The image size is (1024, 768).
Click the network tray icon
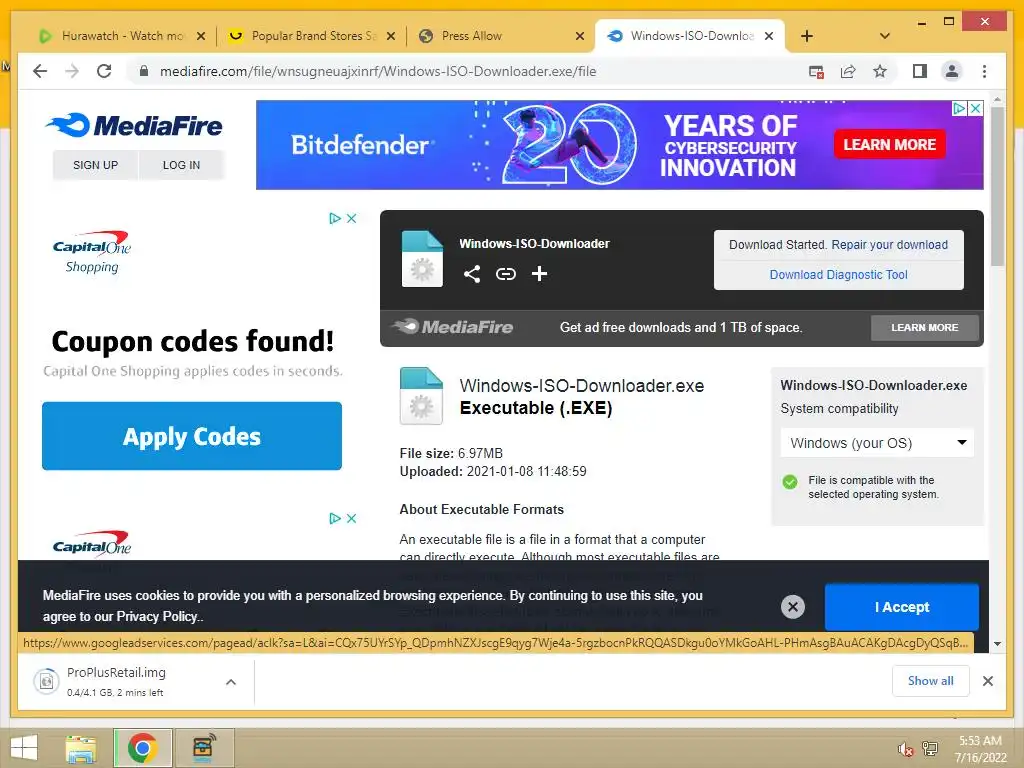(x=930, y=749)
